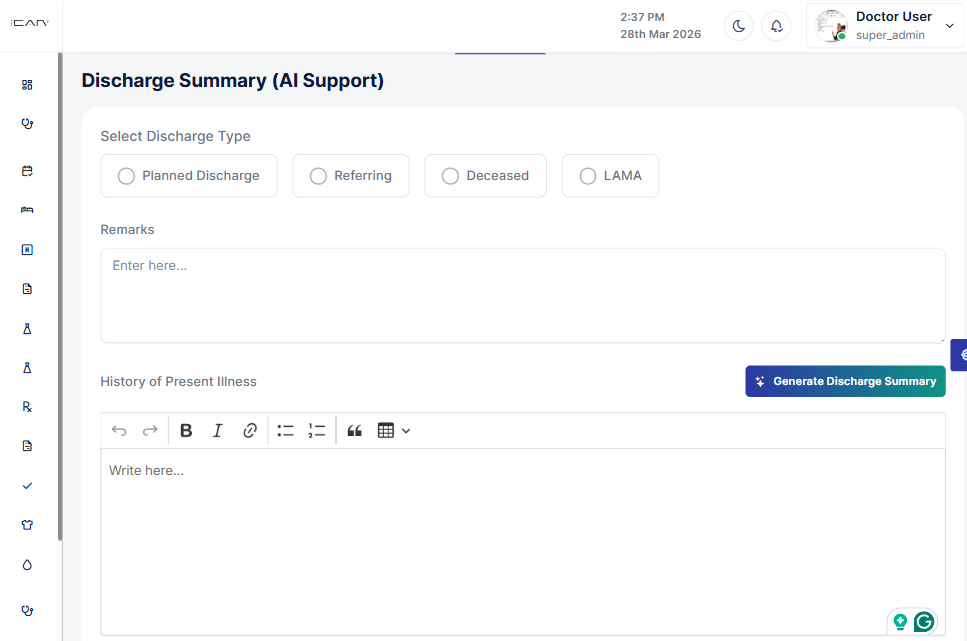Image resolution: width=967 pixels, height=641 pixels.
Task: Select the Deceased radio option
Action: click(451, 176)
